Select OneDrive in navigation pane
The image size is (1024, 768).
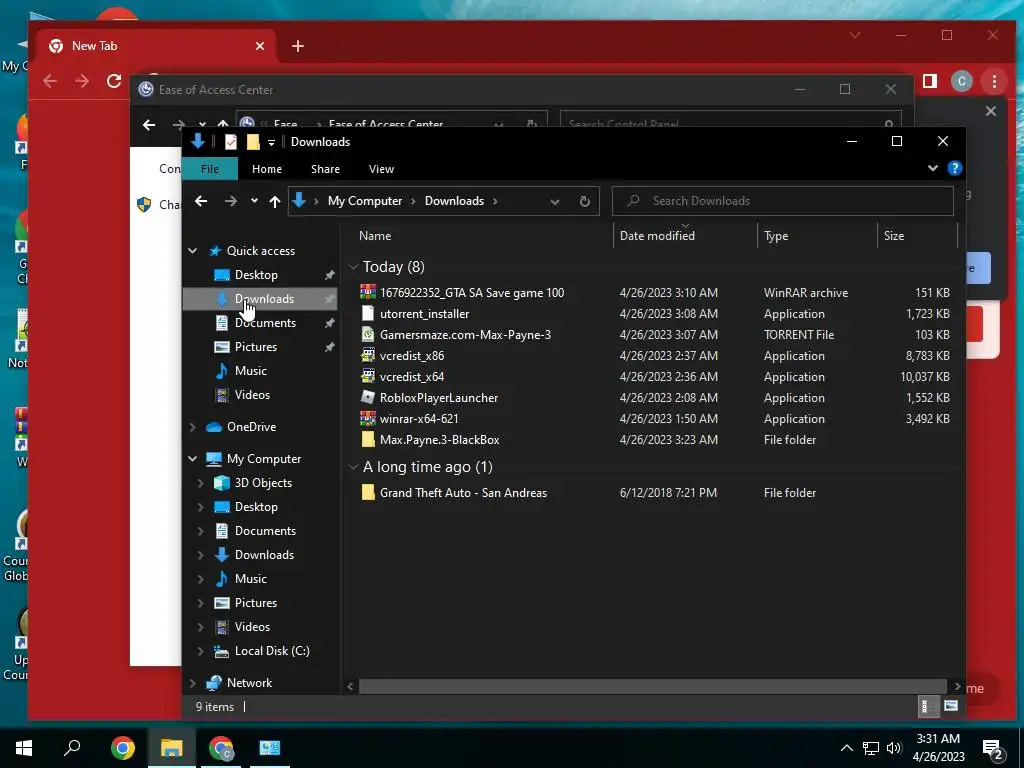click(x=251, y=427)
